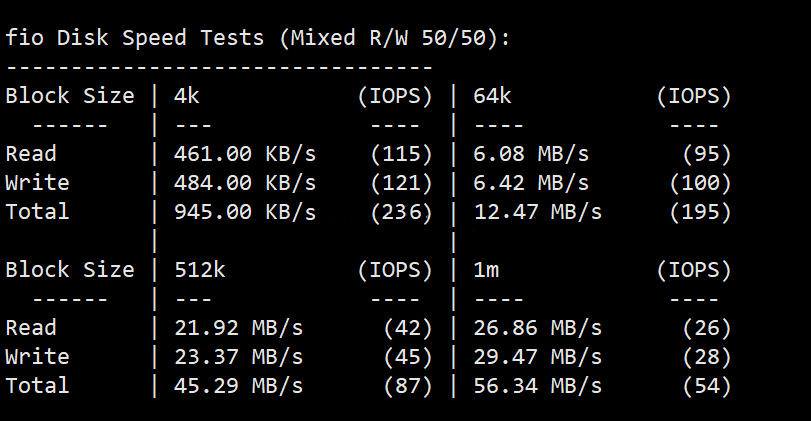Click the 4k block size header
This screenshot has height=421, width=811.
point(187,96)
